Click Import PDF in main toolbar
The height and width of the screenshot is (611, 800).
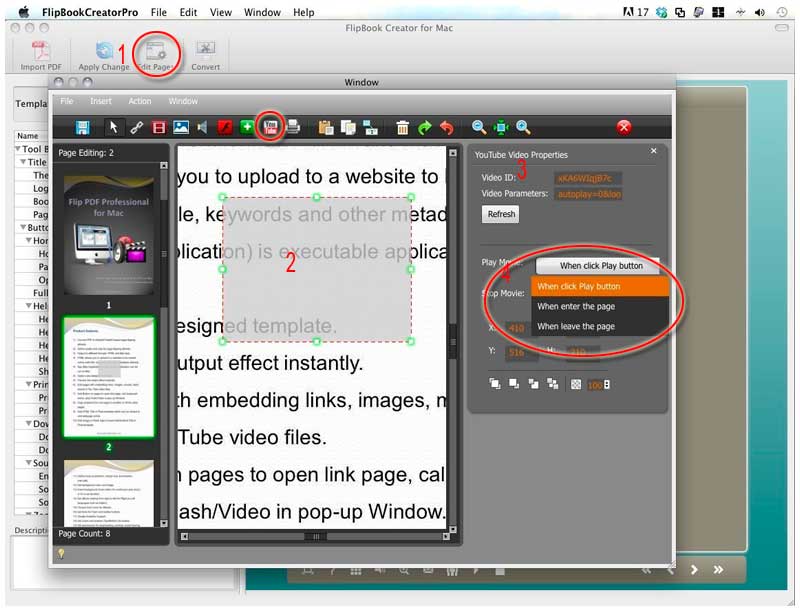click(x=41, y=56)
